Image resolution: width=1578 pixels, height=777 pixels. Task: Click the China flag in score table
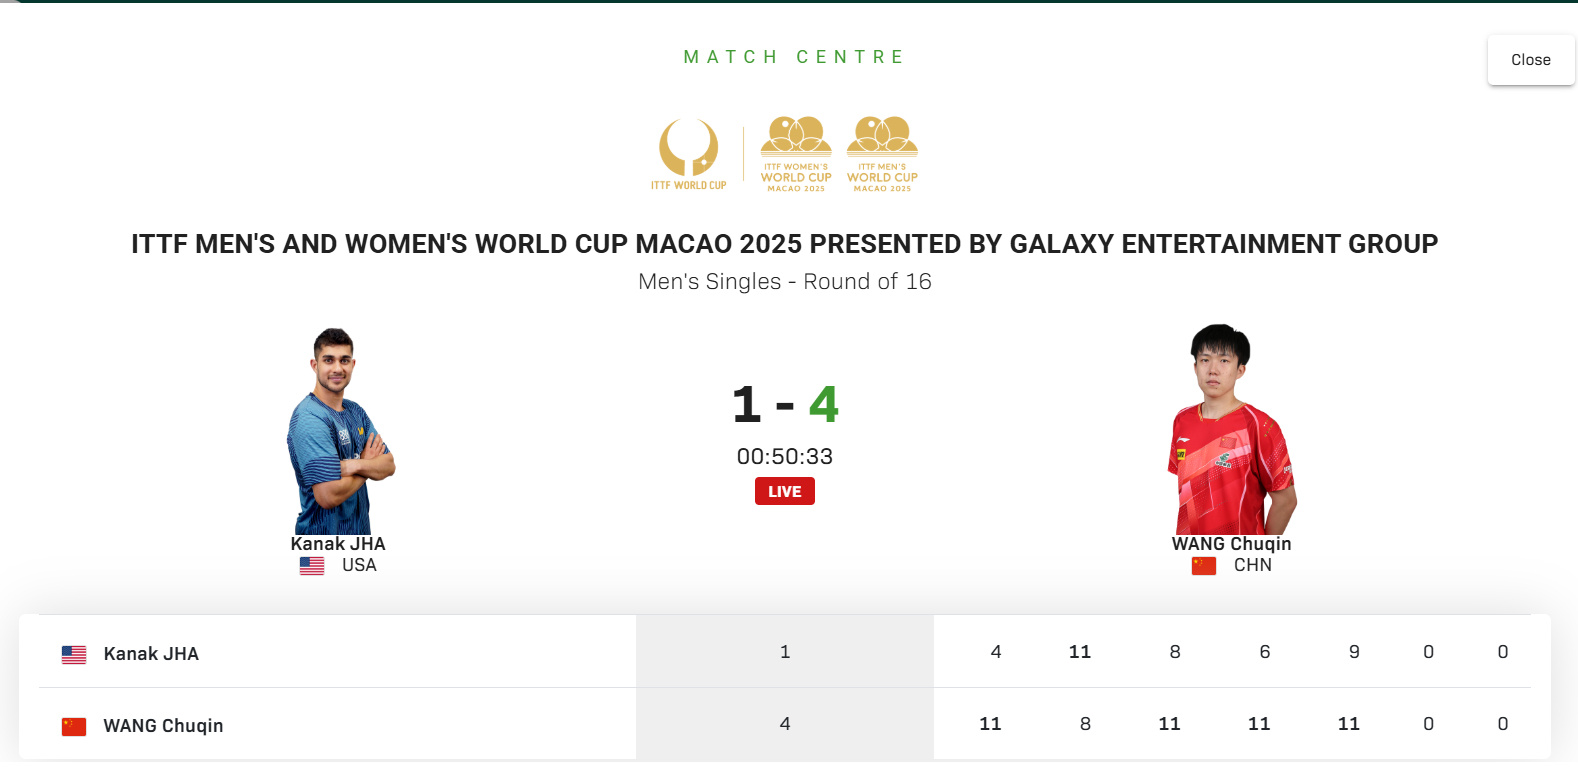tap(74, 726)
